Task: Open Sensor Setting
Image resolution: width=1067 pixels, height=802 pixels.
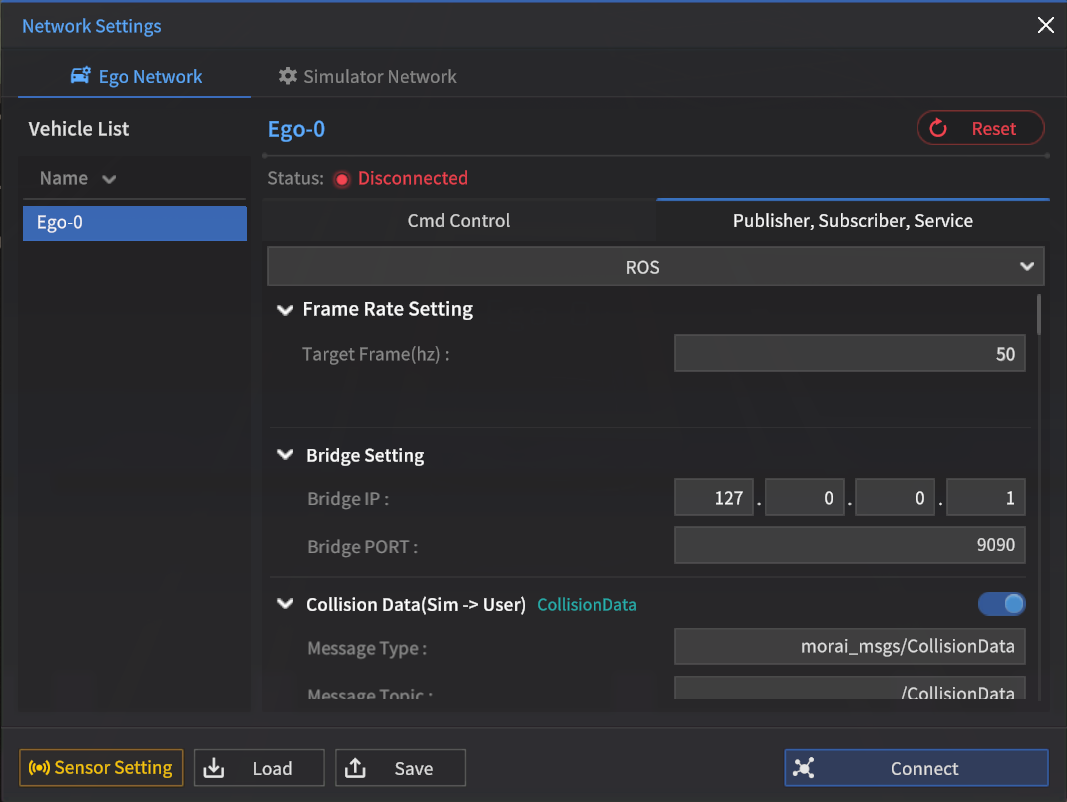Action: click(x=101, y=767)
